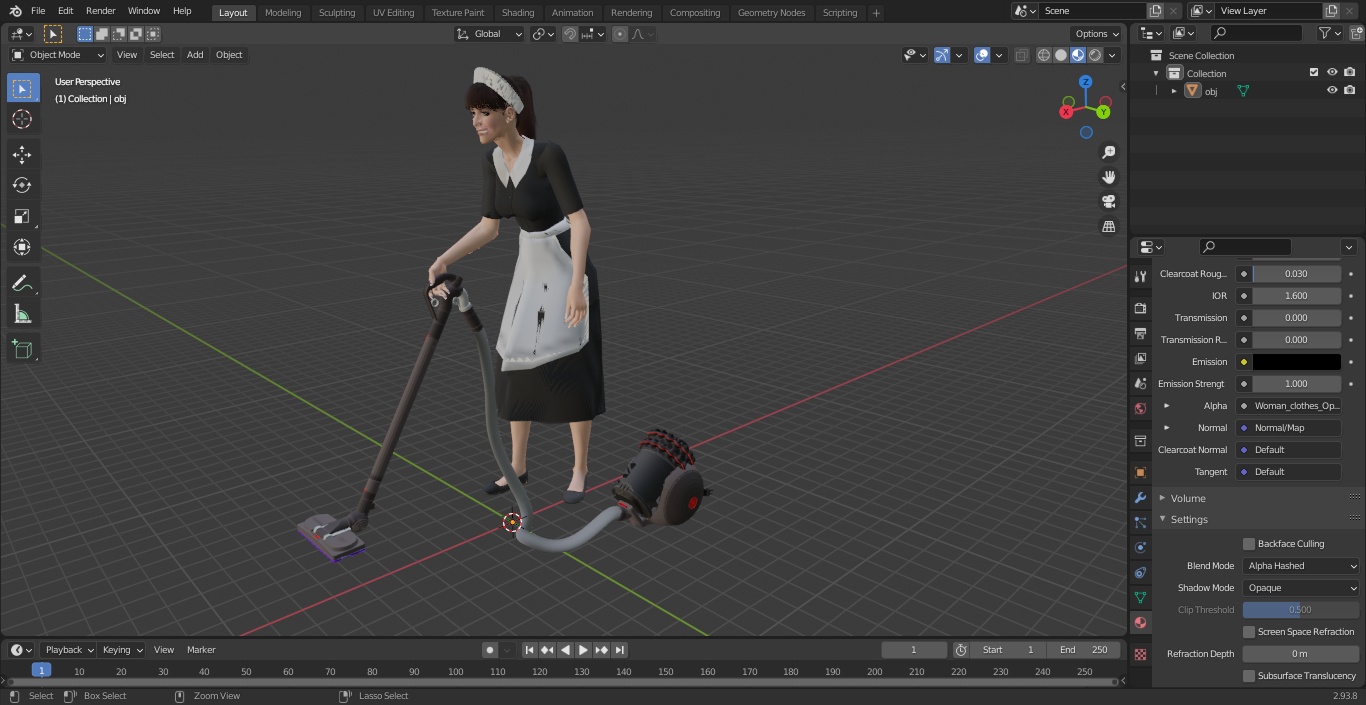Open the Global transform orientation dropdown
1366x705 pixels.
[x=490, y=34]
